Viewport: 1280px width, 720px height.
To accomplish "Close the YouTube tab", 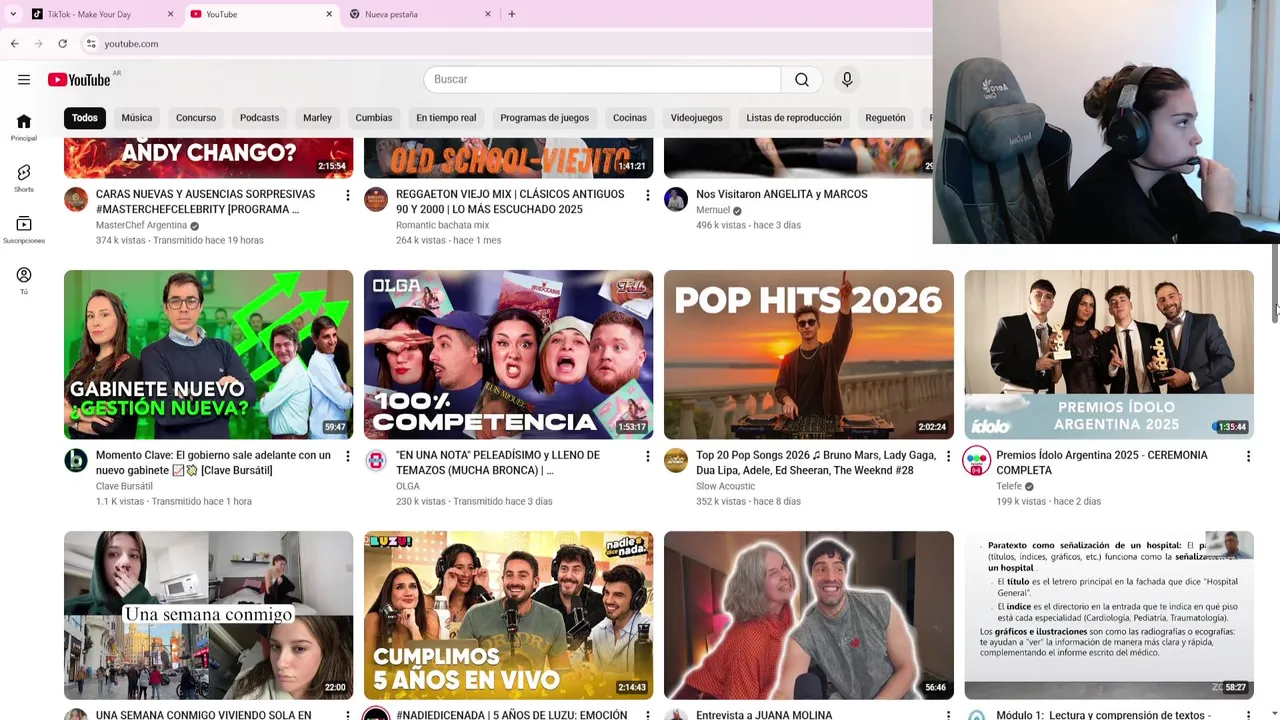I will pyautogui.click(x=329, y=14).
